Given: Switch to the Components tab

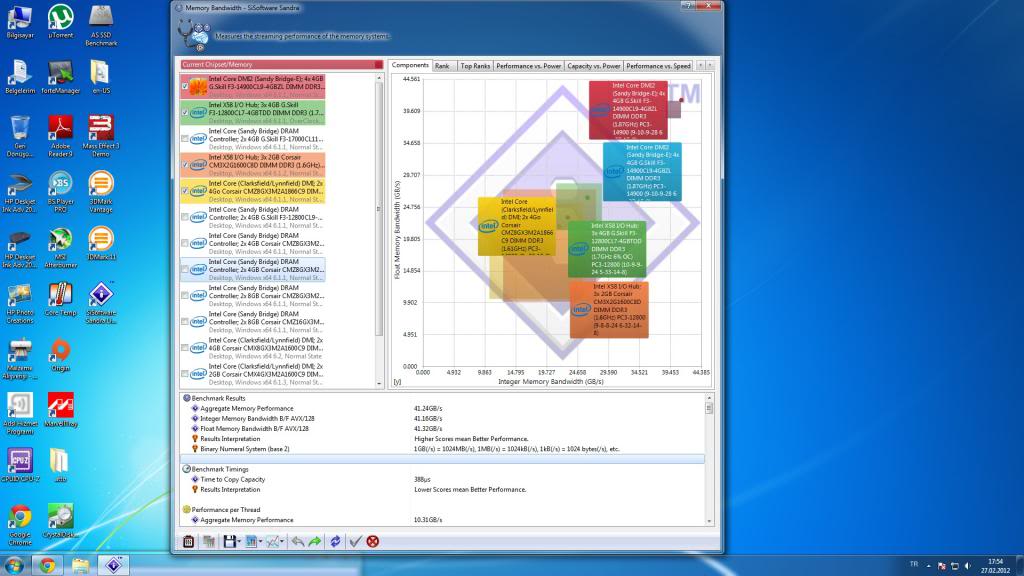Looking at the screenshot, I should click(410, 65).
